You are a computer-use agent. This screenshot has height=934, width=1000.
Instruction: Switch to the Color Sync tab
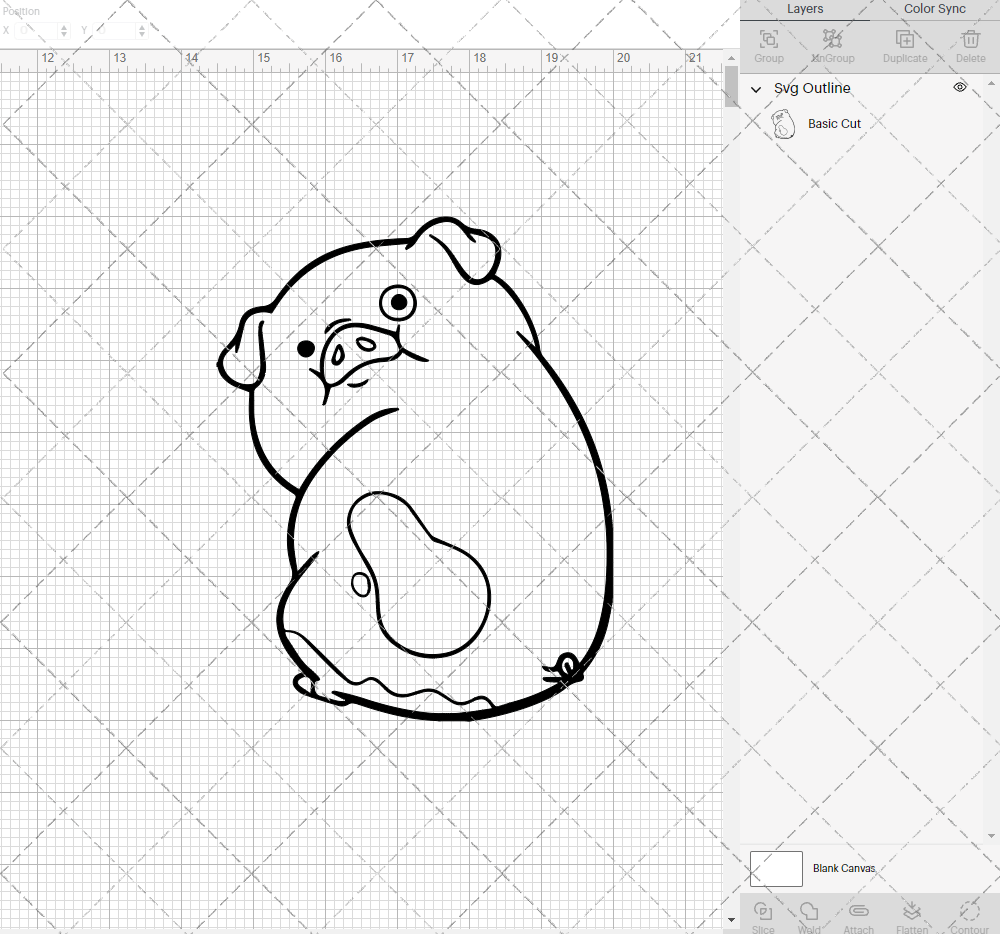[x=934, y=9]
